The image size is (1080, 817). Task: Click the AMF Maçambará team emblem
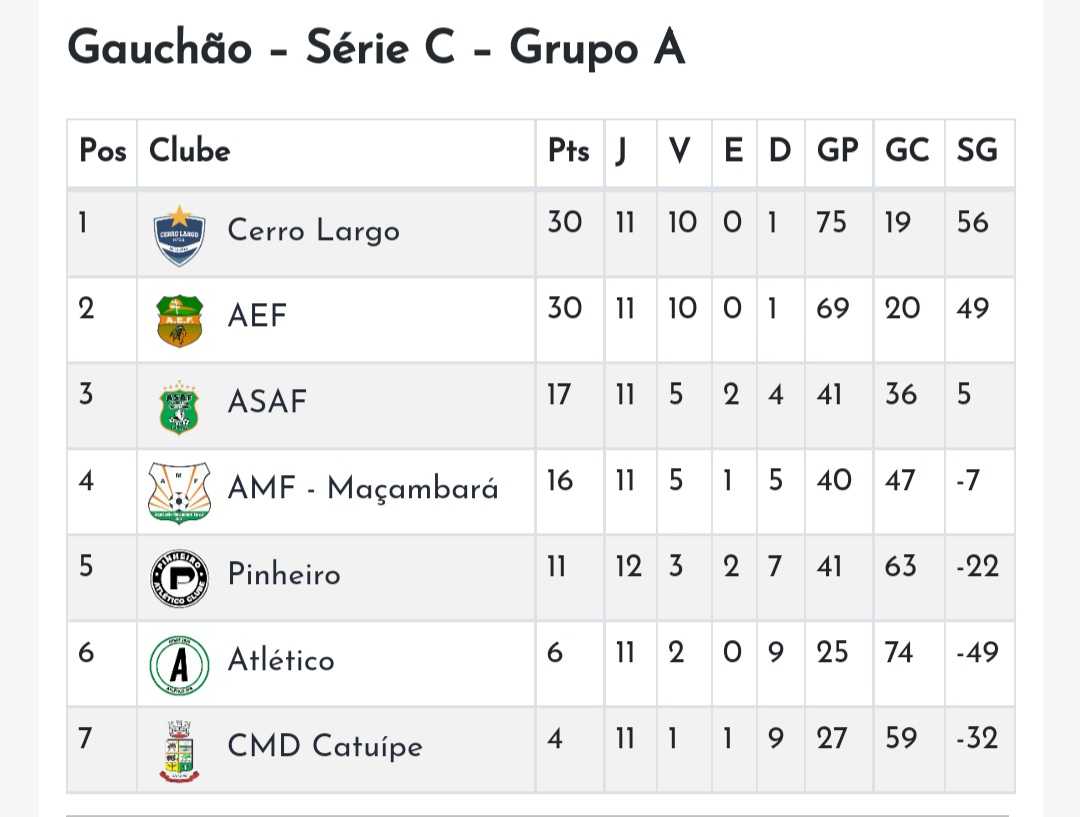pyautogui.click(x=180, y=492)
